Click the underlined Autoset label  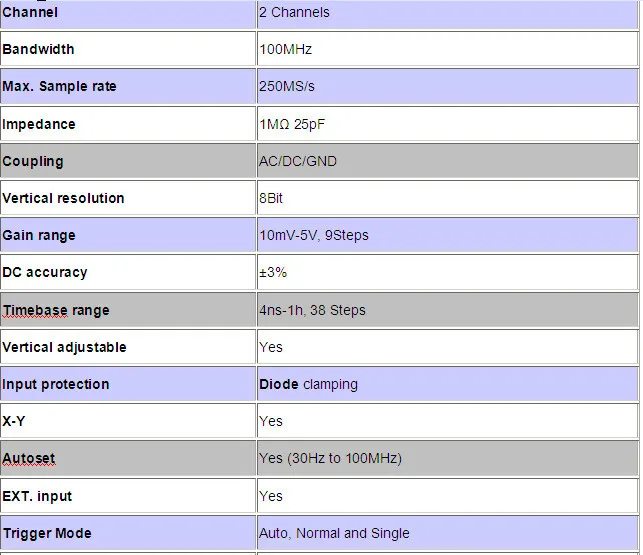(29, 458)
